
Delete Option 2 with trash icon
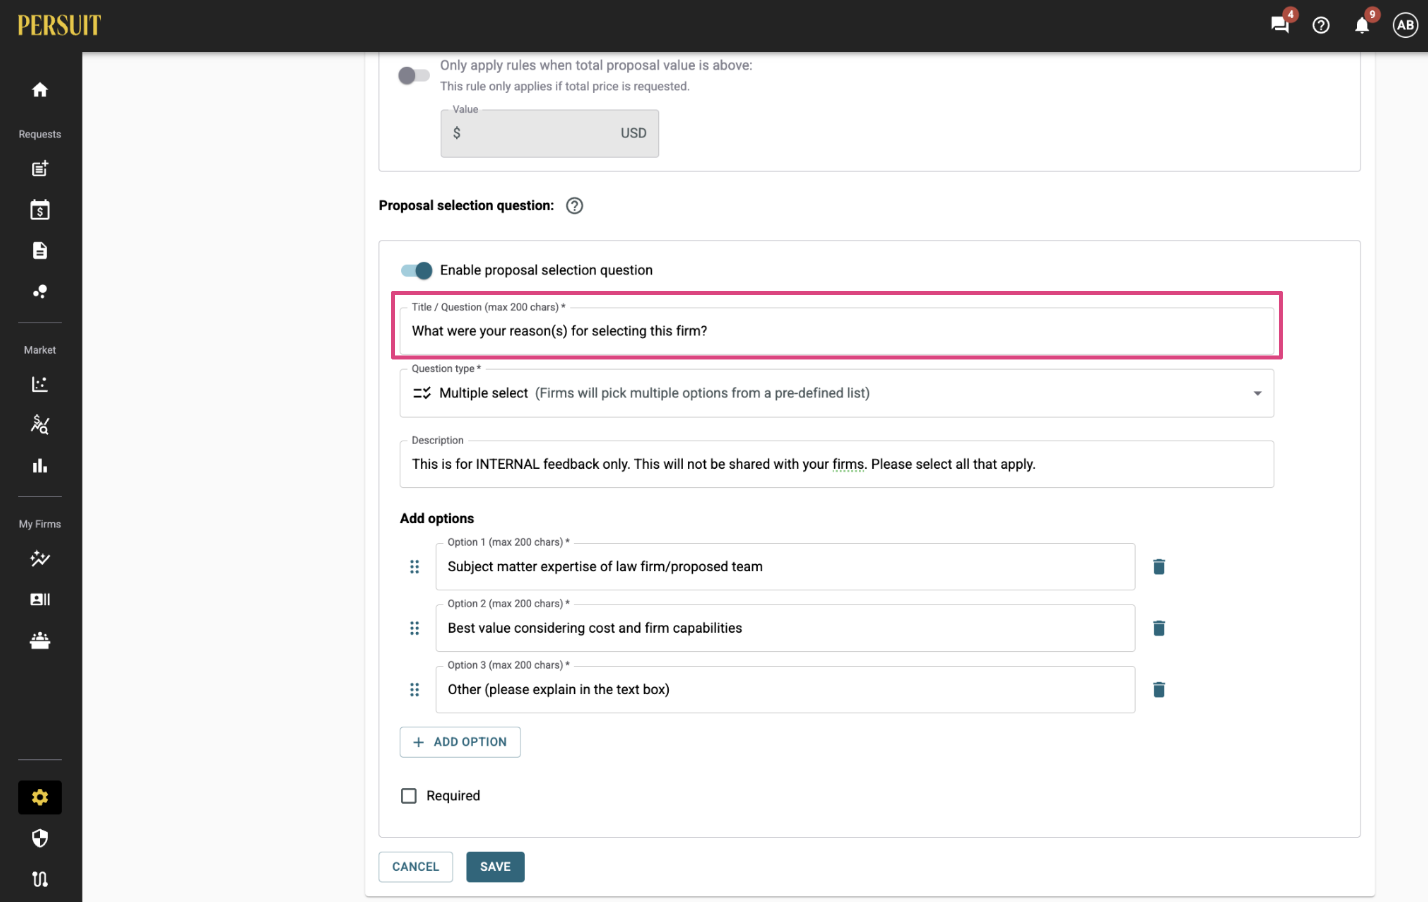pyautogui.click(x=1159, y=628)
